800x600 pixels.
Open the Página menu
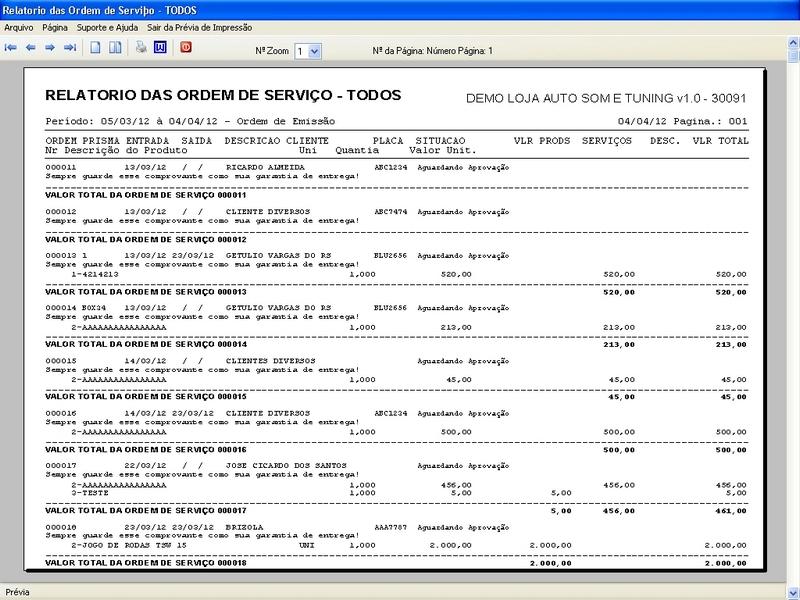point(55,28)
